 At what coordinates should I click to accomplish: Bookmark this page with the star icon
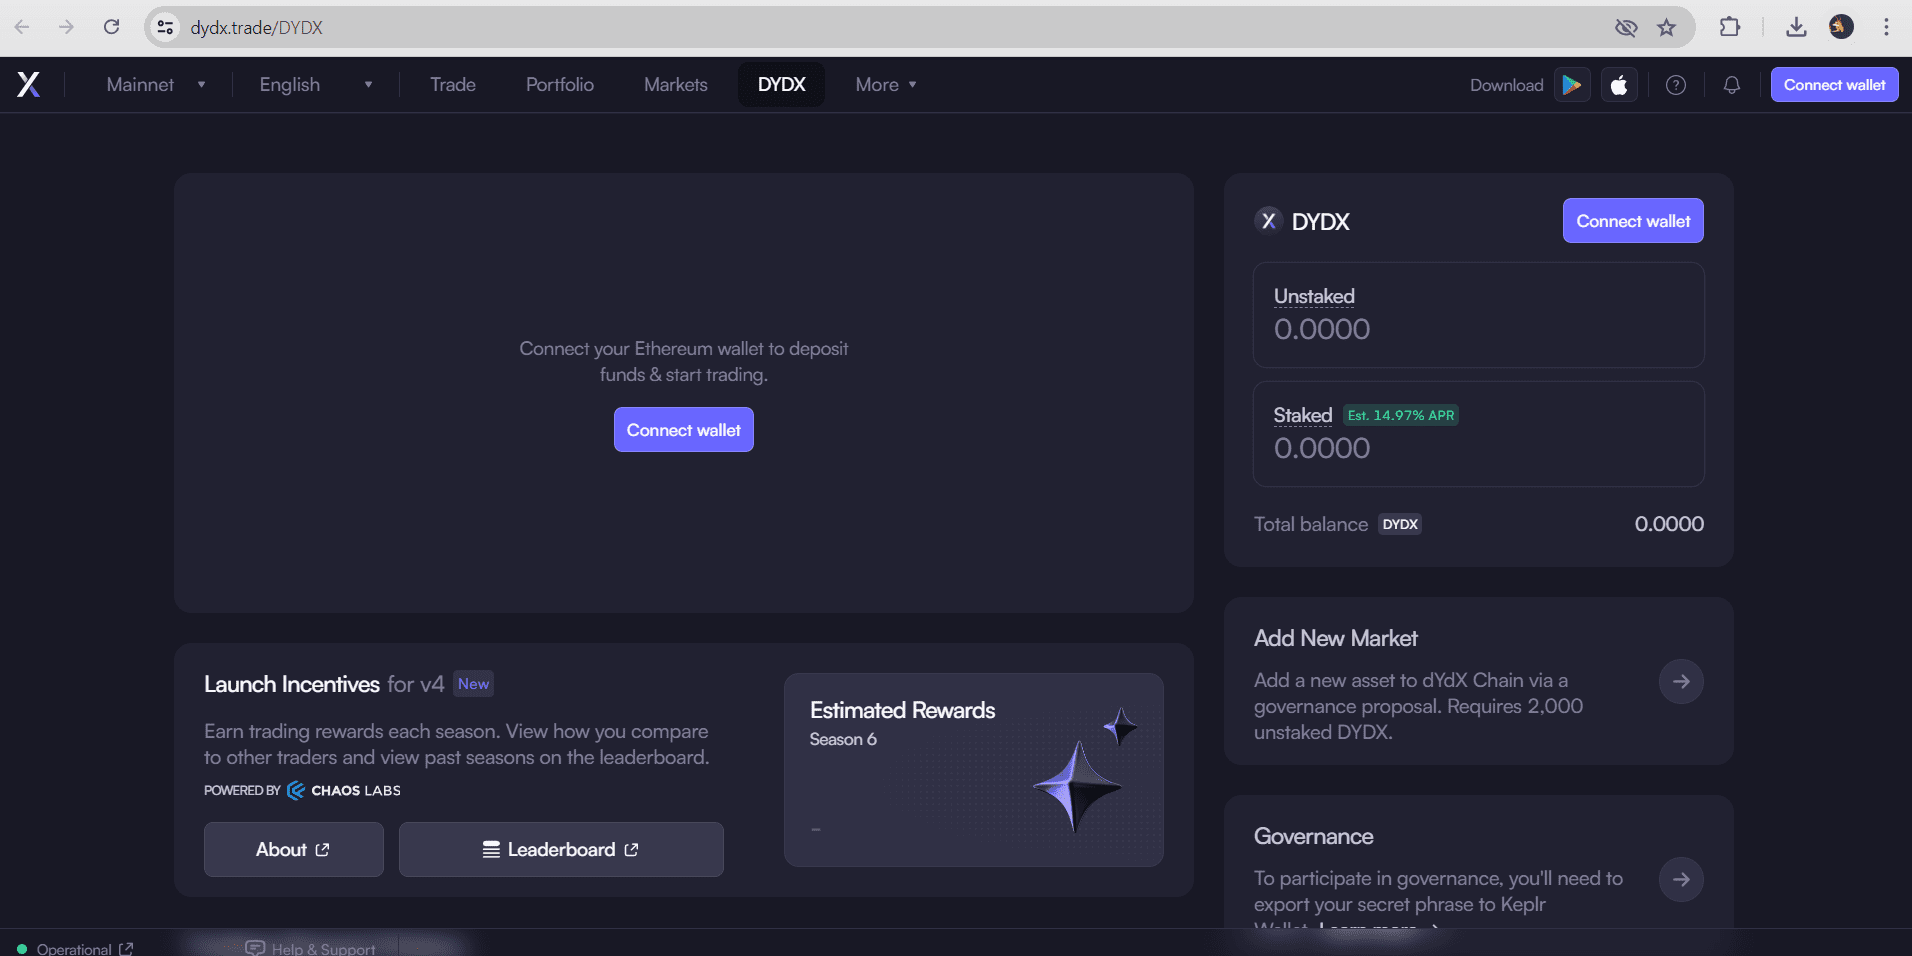tap(1666, 27)
